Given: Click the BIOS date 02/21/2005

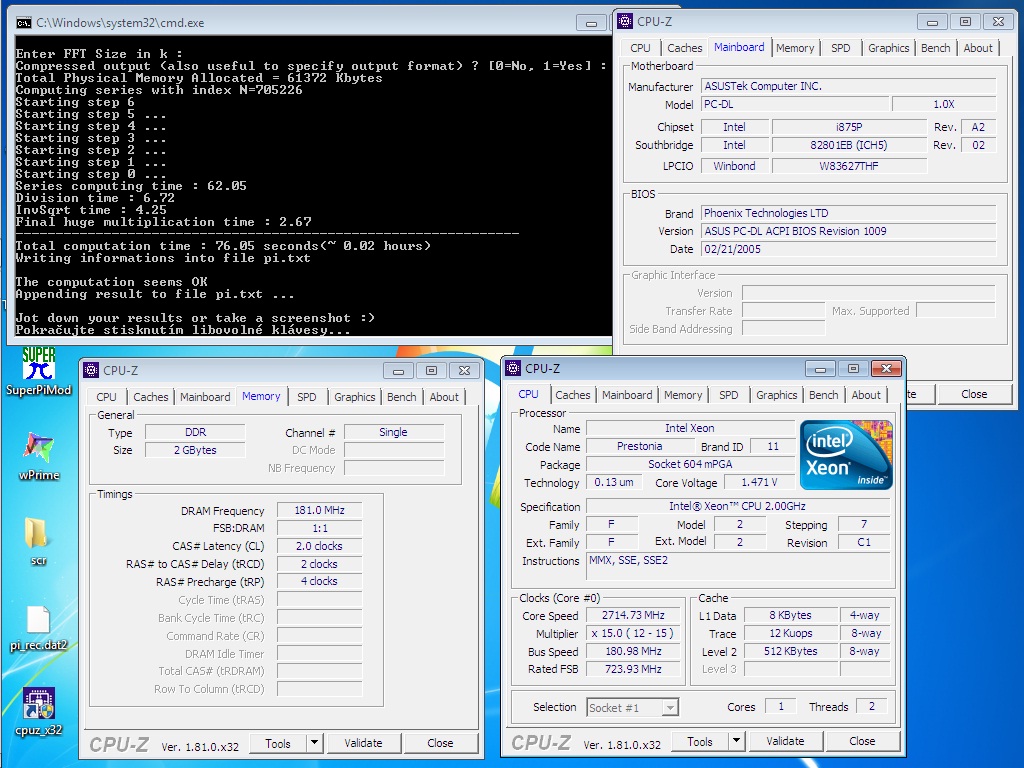Looking at the screenshot, I should pyautogui.click(x=848, y=249).
